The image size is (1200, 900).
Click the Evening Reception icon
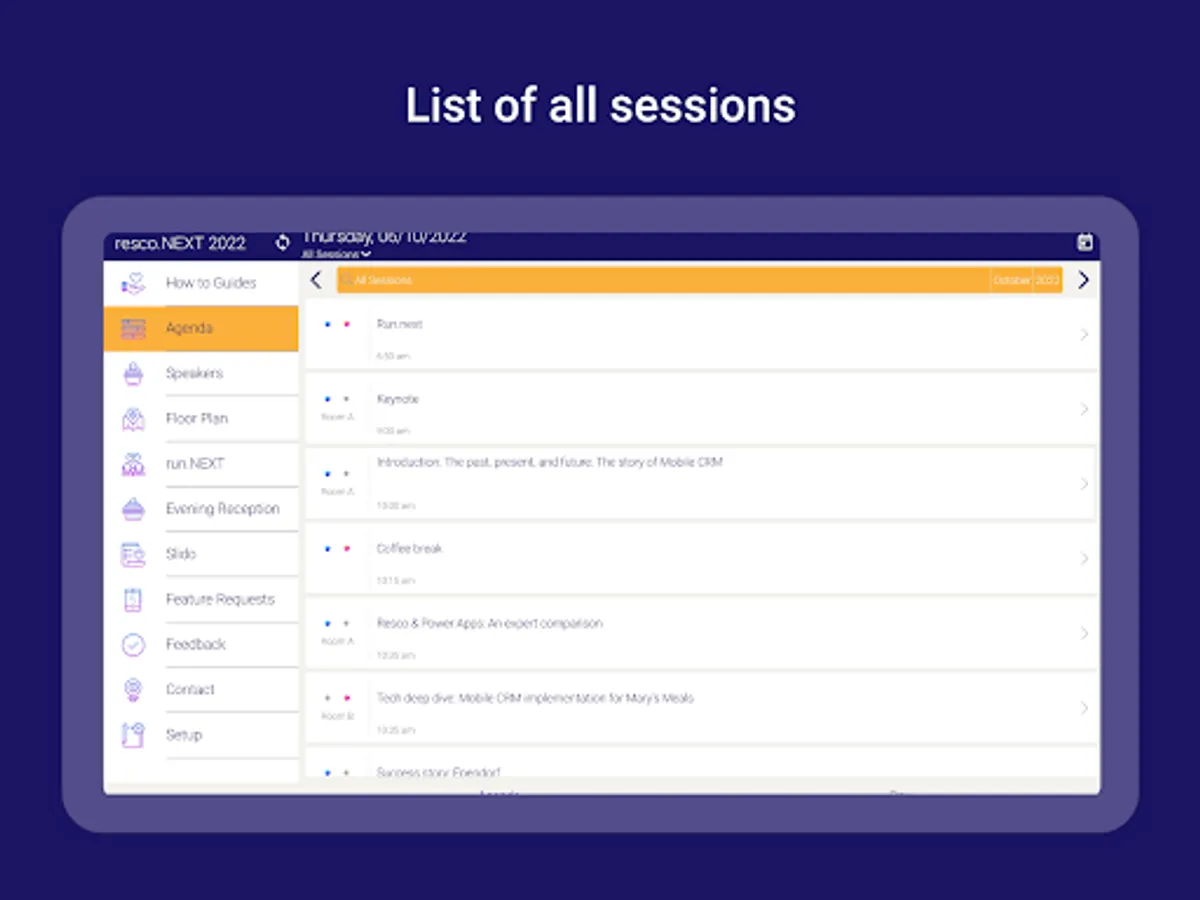point(133,509)
